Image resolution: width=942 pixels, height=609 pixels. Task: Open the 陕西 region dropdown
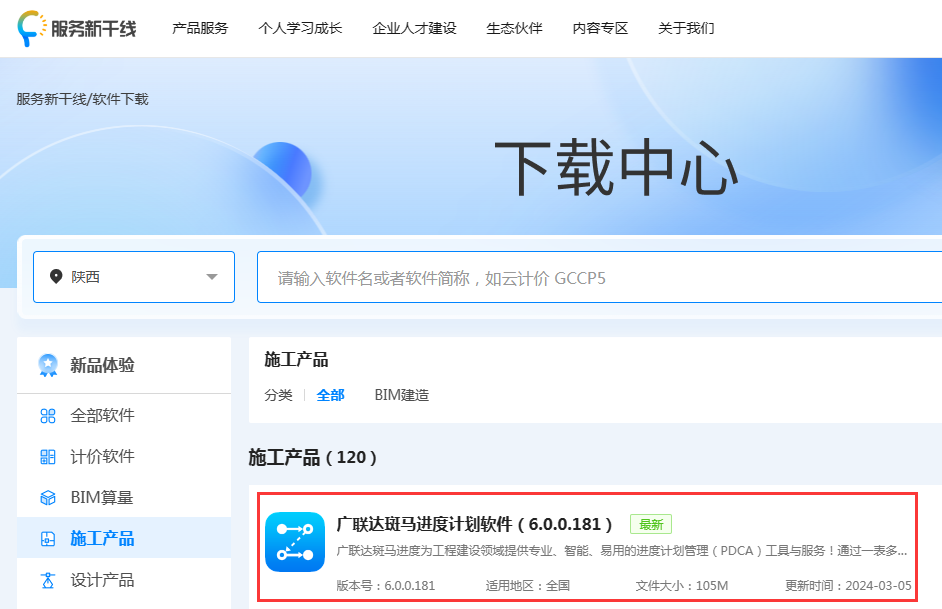134,277
